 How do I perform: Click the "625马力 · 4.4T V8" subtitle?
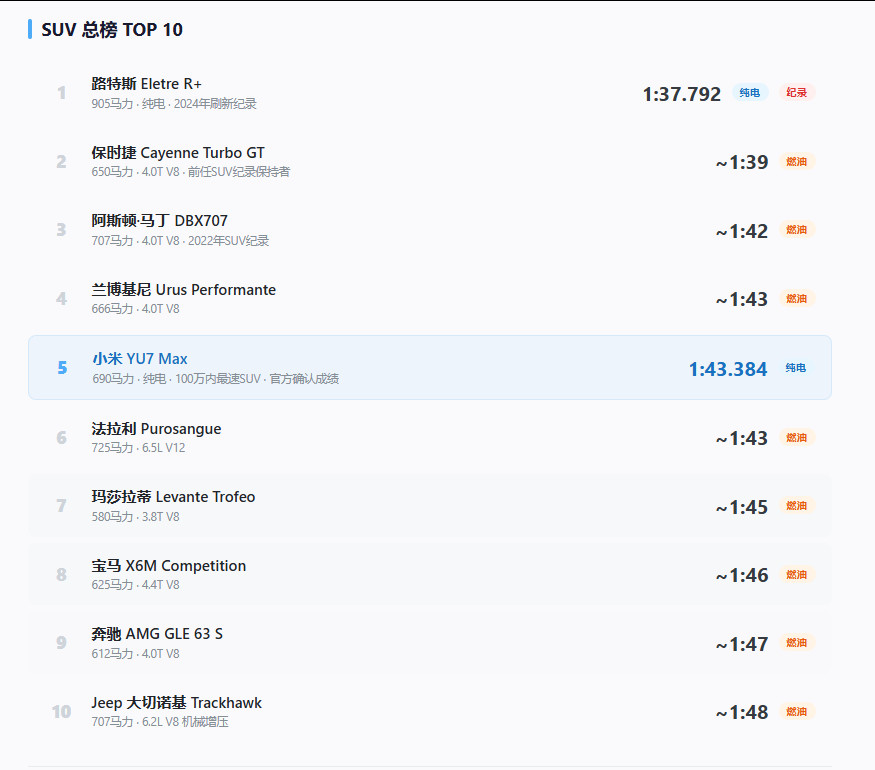pyautogui.click(x=136, y=585)
